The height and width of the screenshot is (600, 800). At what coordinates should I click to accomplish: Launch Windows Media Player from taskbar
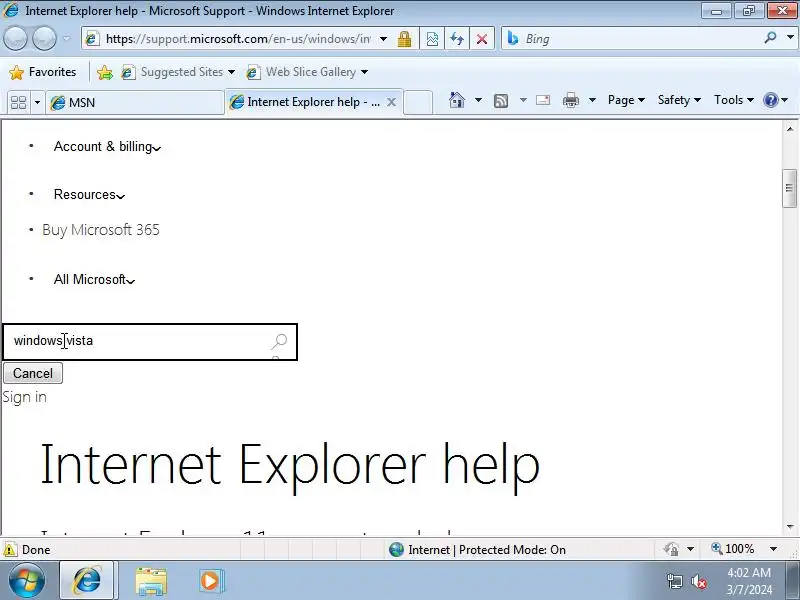click(x=210, y=581)
